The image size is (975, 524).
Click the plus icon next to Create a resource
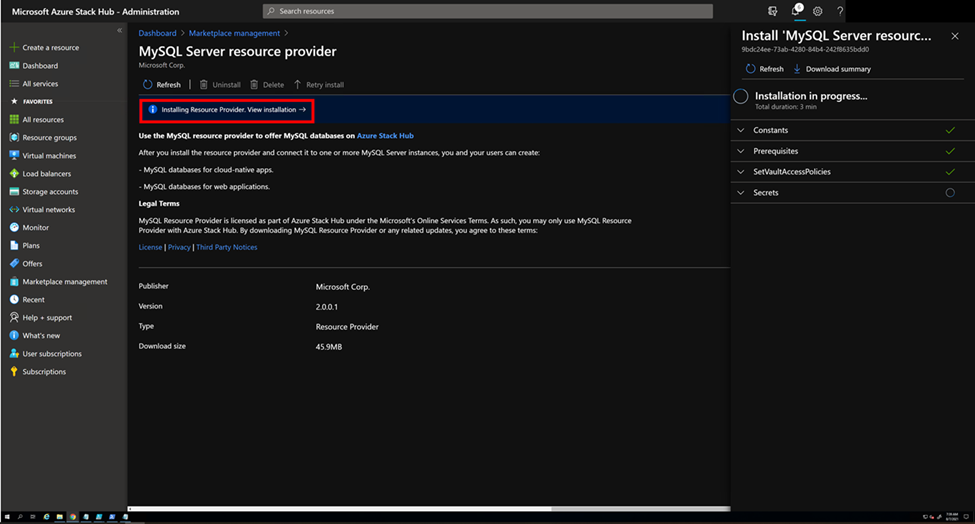tap(14, 47)
